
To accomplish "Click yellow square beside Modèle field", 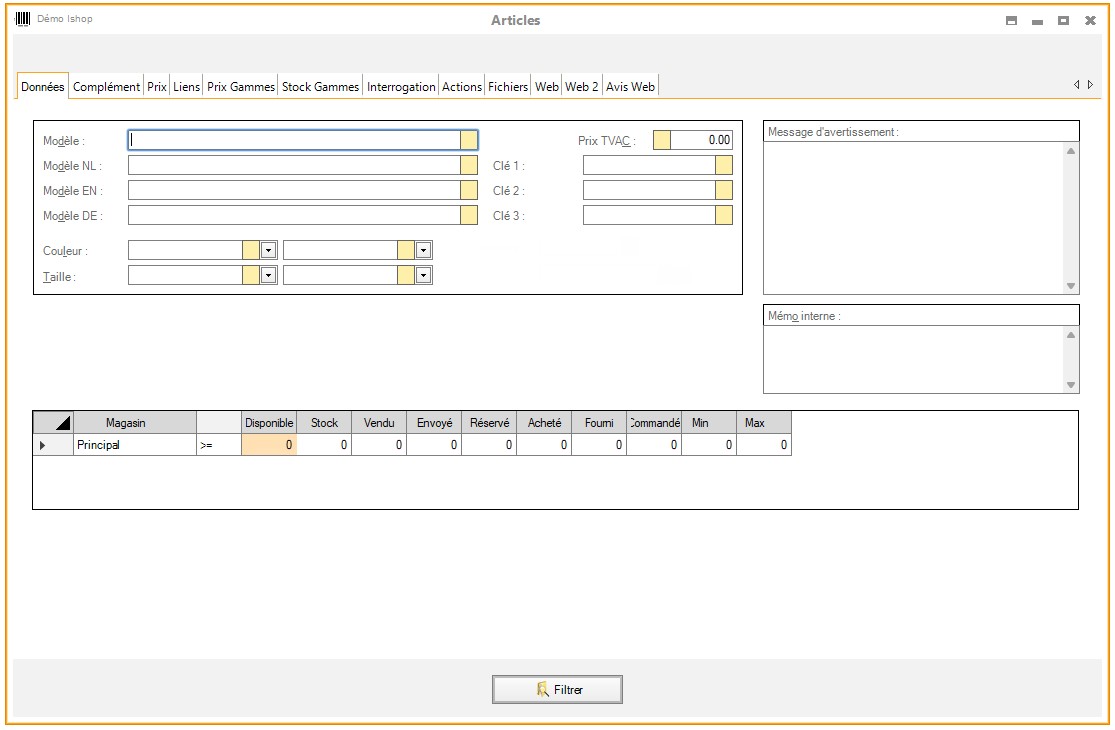I will (x=469, y=140).
